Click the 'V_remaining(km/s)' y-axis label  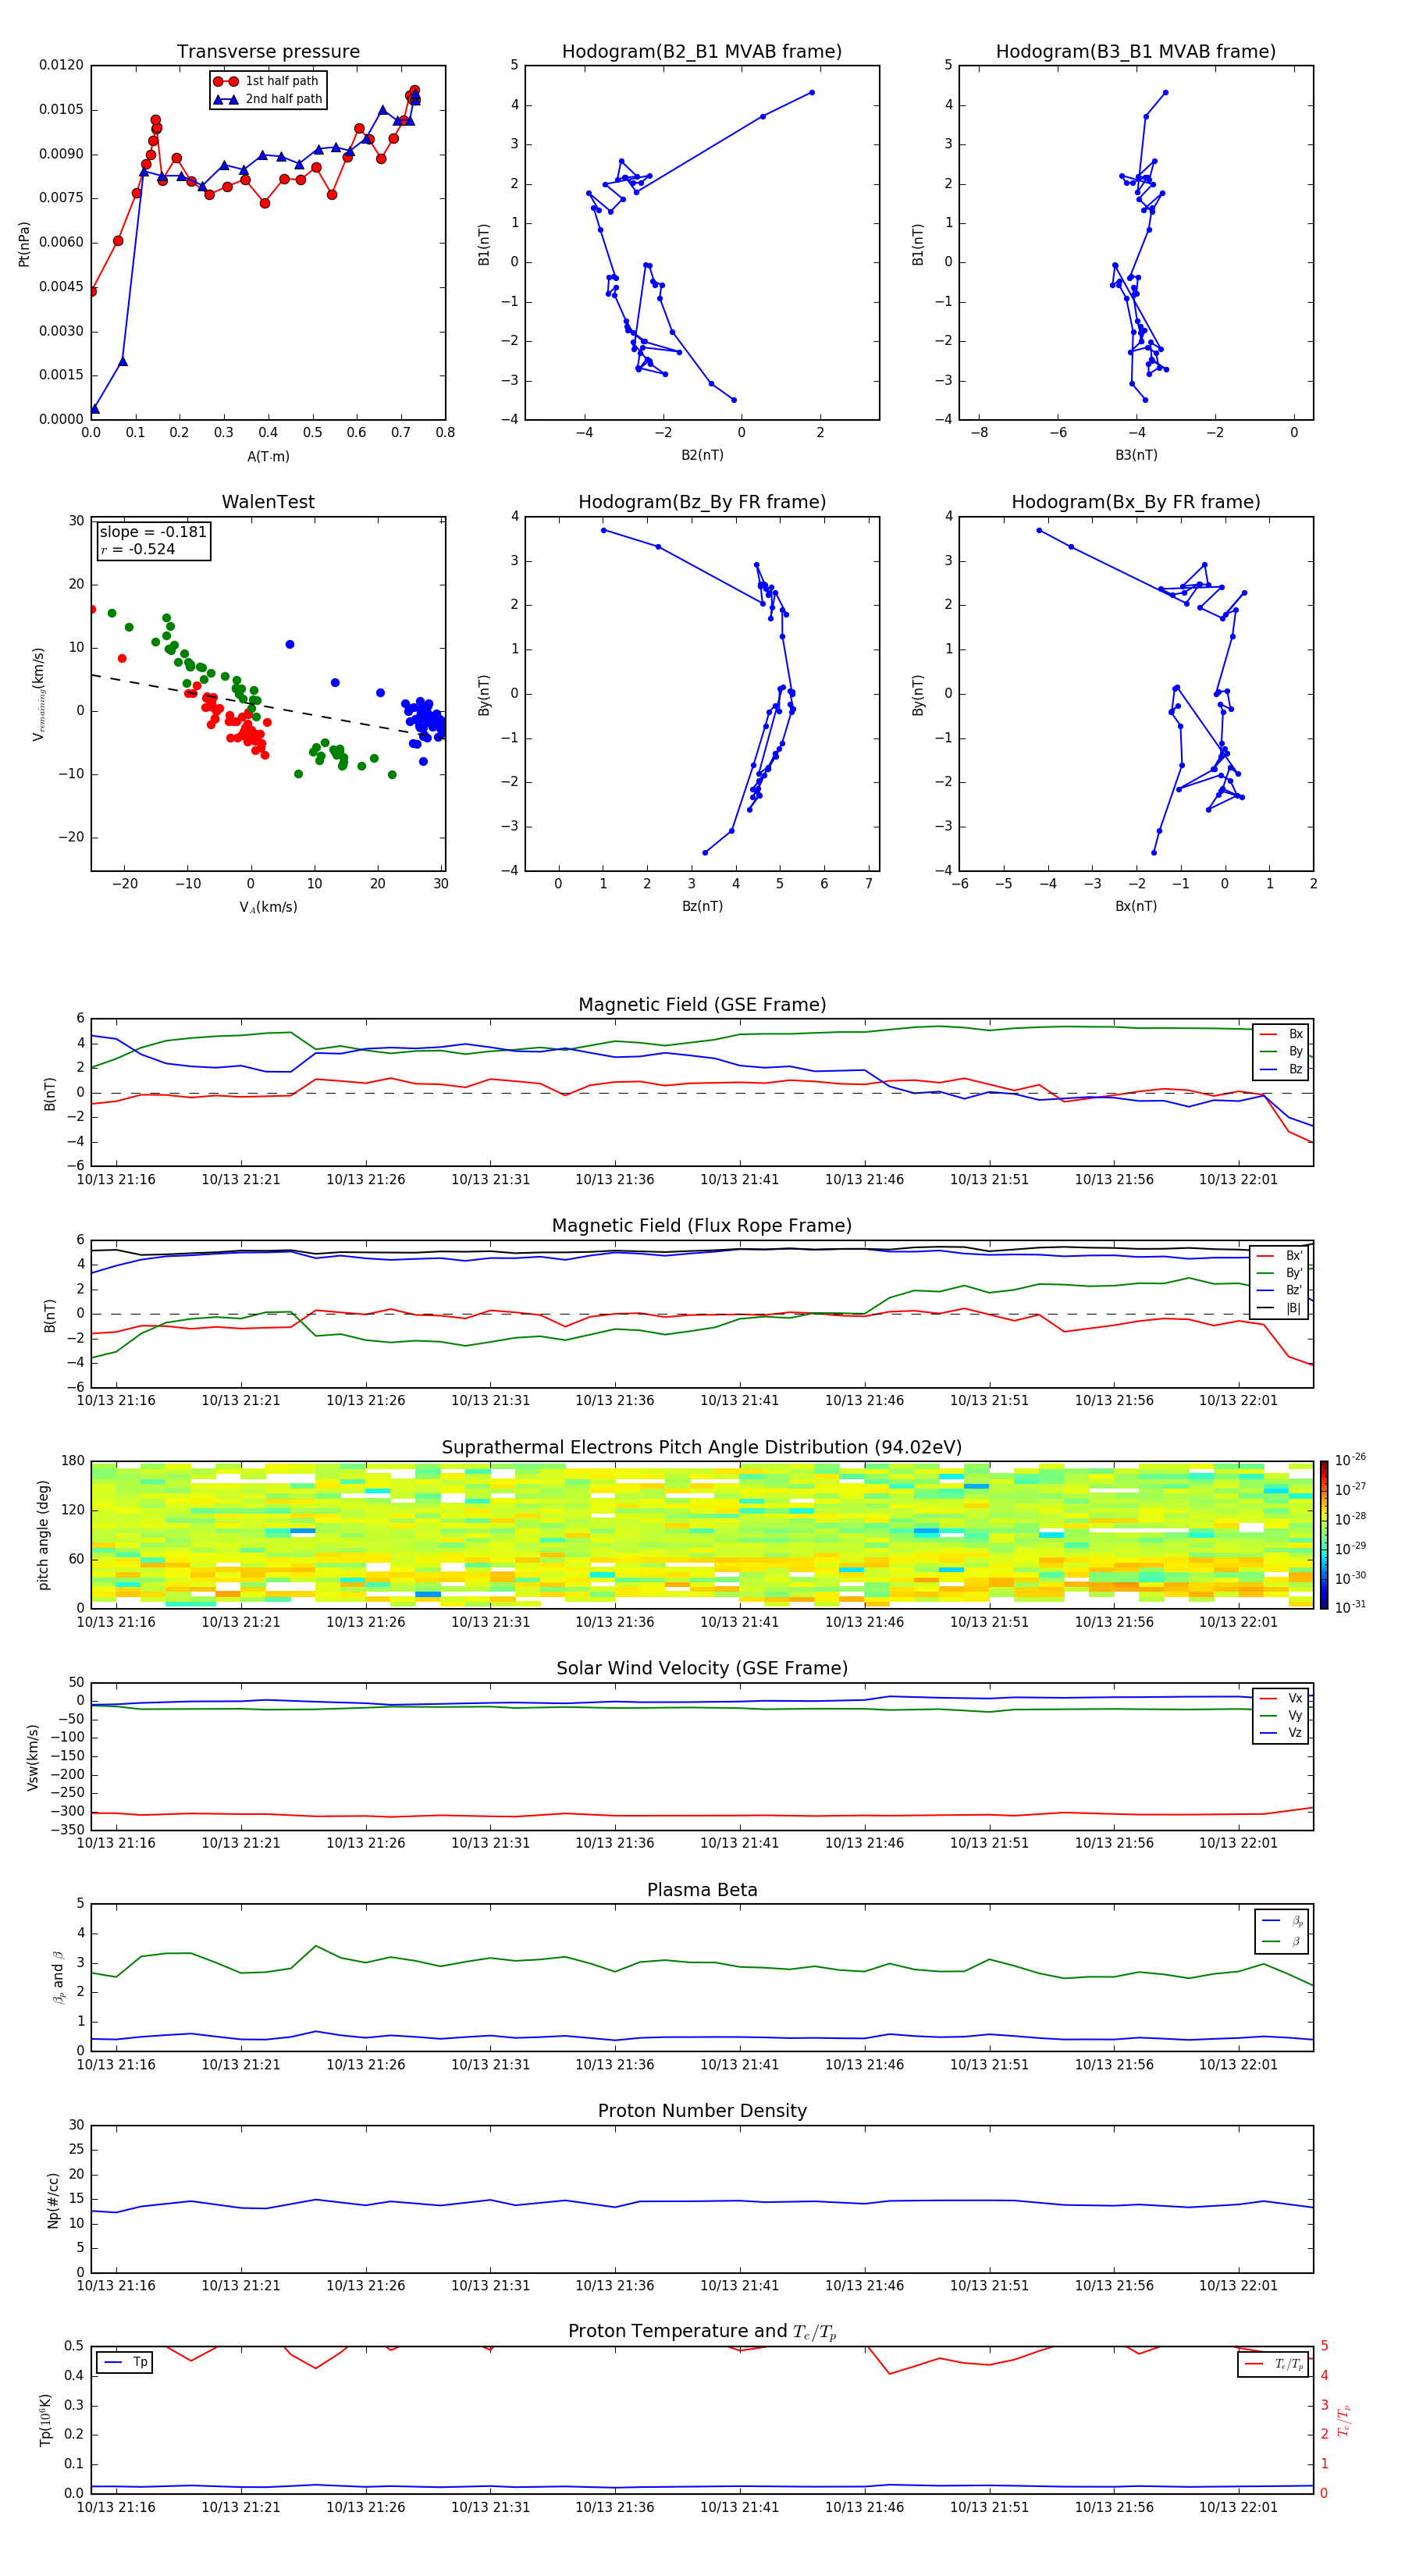click(39, 694)
